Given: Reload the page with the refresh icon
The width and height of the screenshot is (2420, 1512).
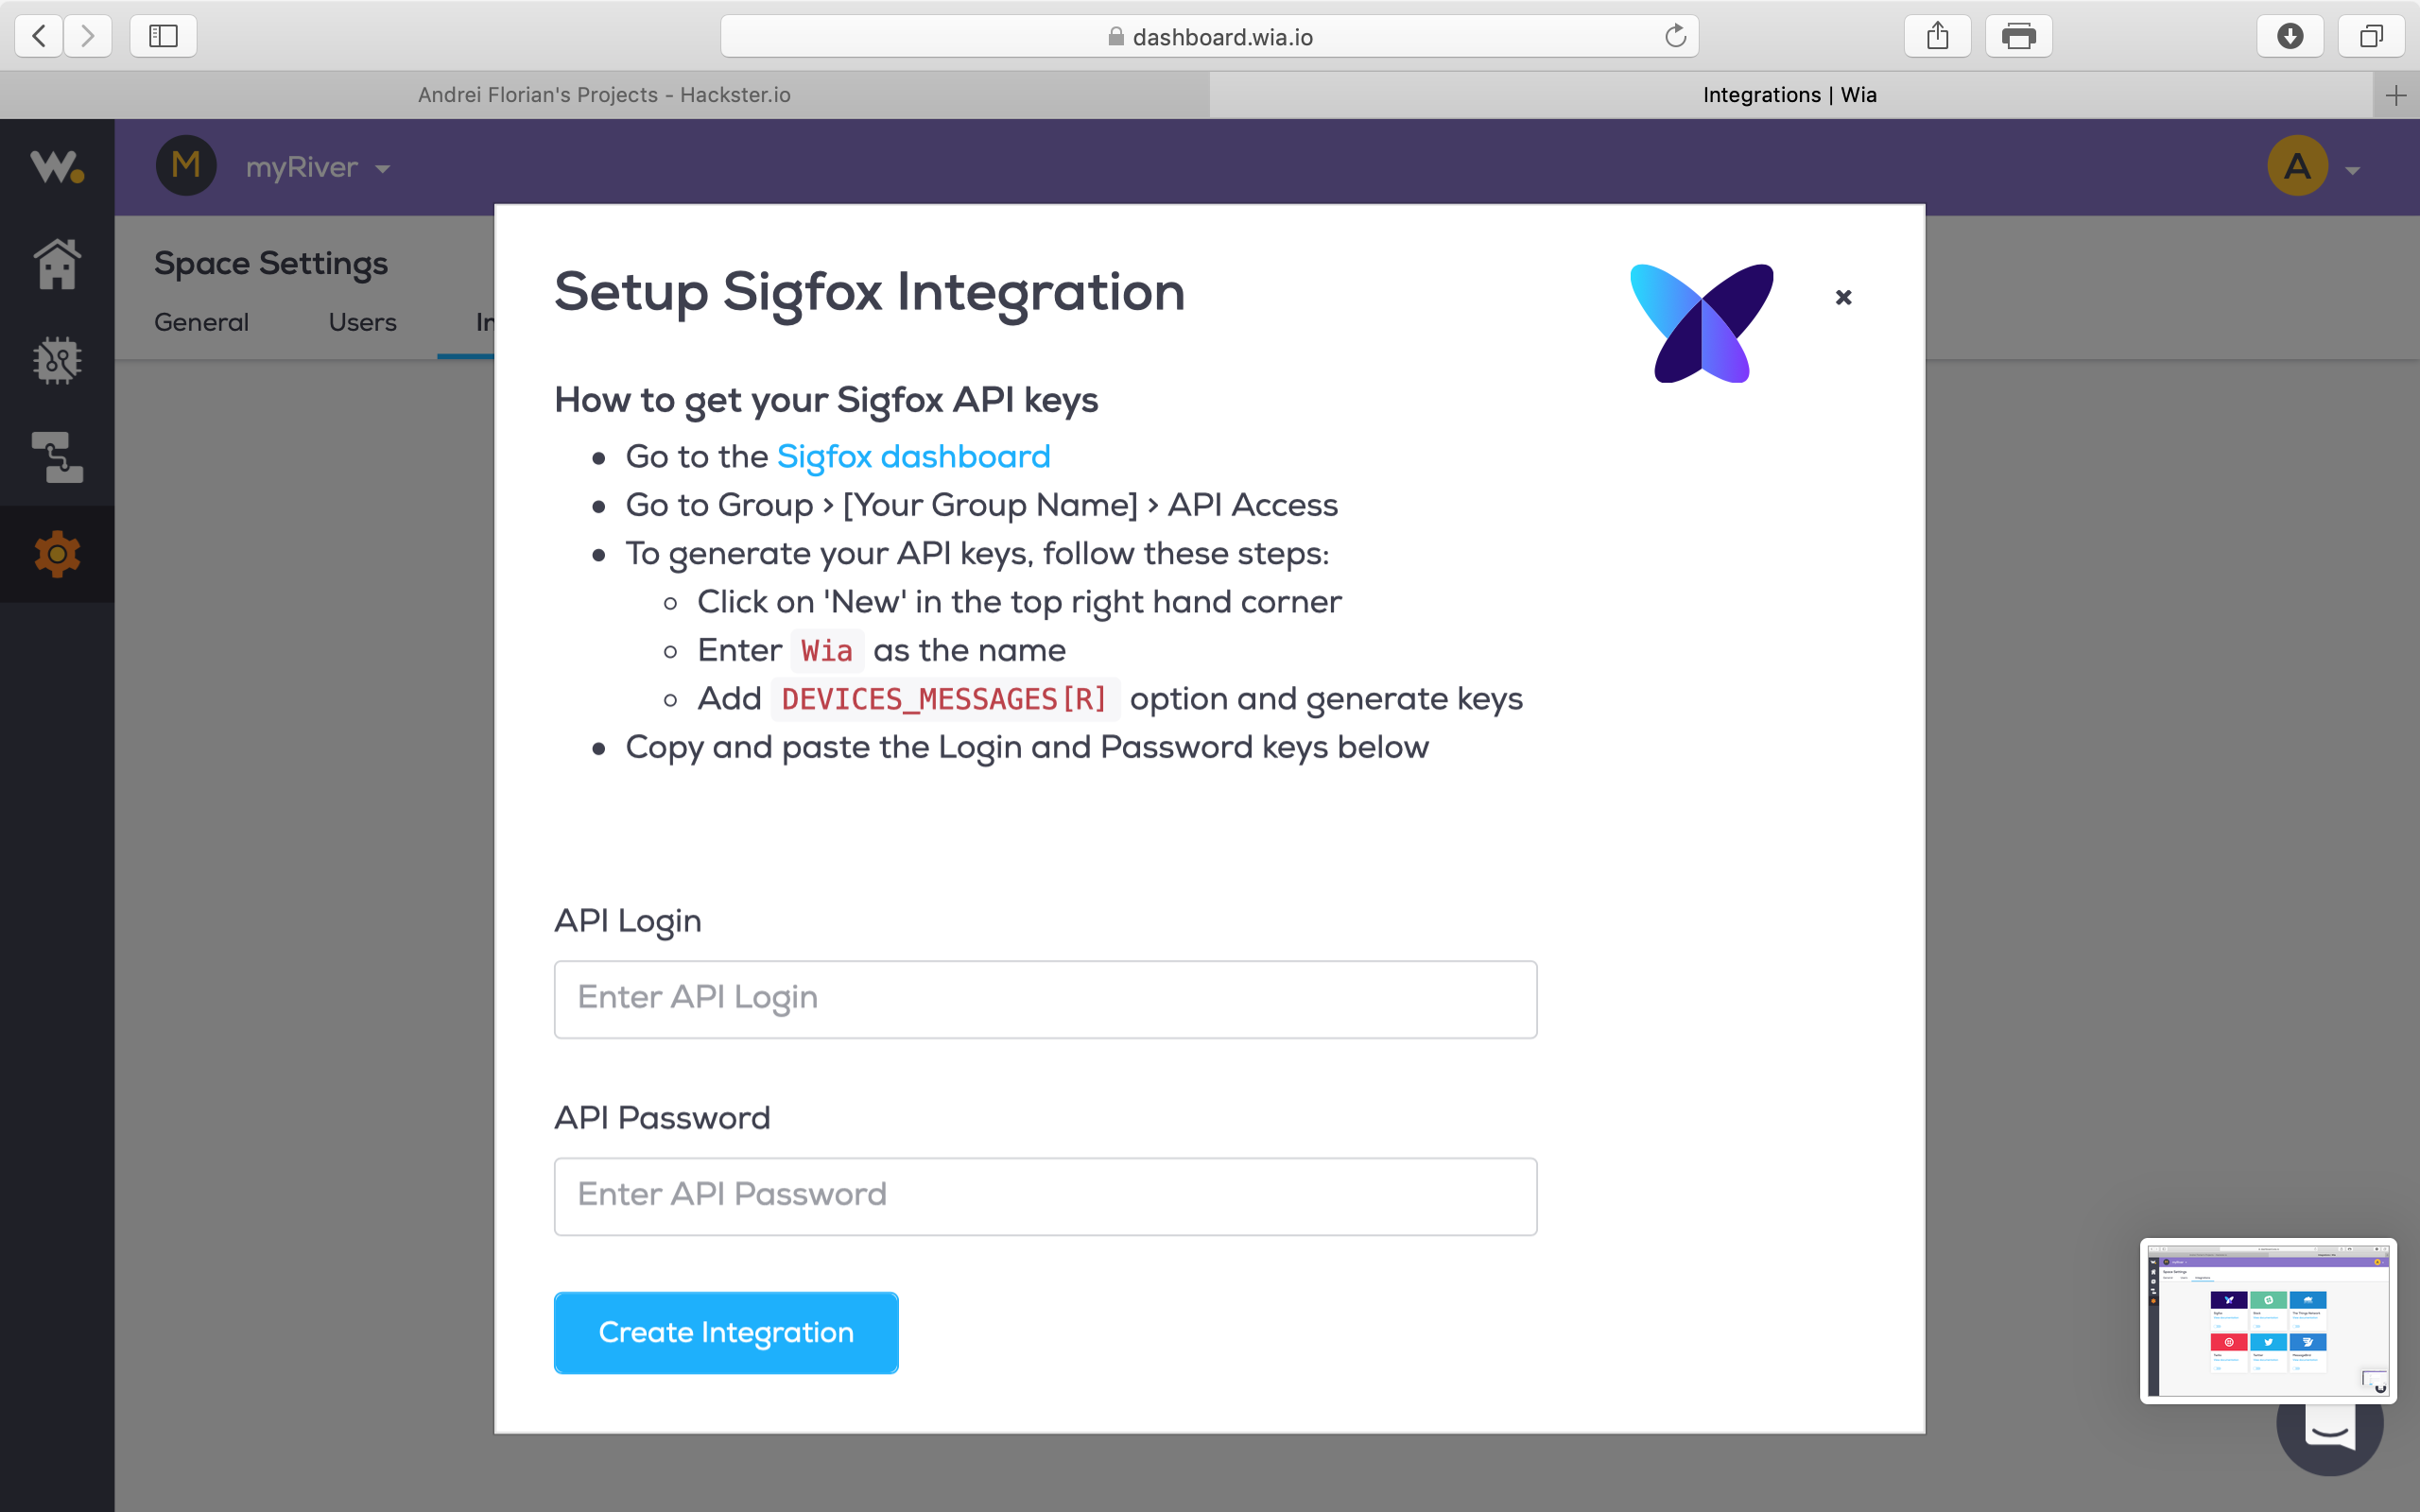Looking at the screenshot, I should pyautogui.click(x=1675, y=37).
